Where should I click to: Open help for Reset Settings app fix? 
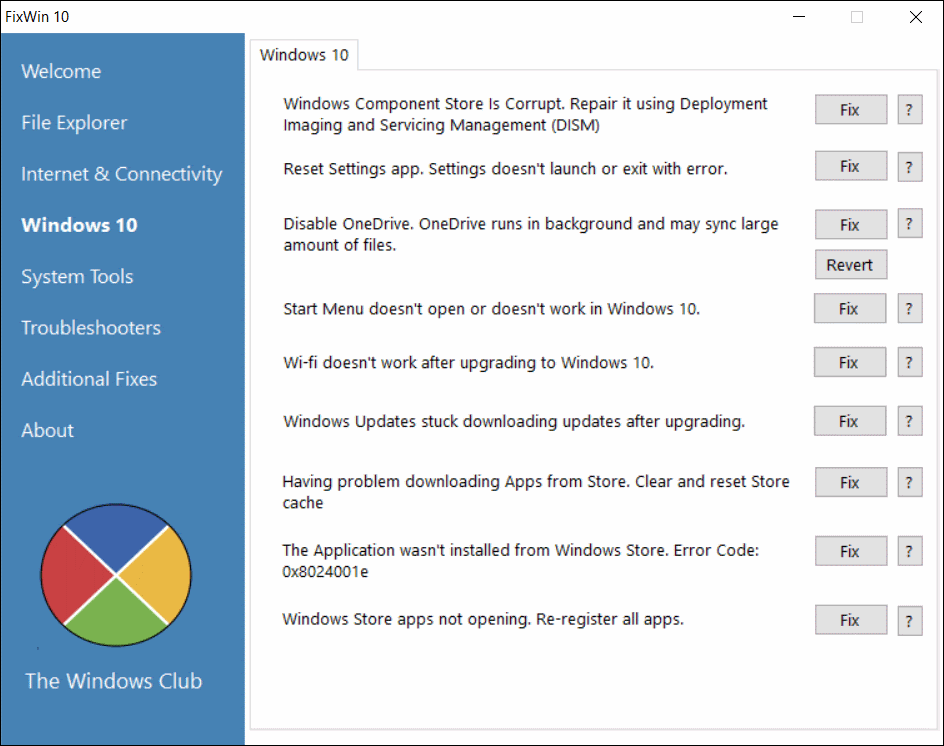coord(910,166)
